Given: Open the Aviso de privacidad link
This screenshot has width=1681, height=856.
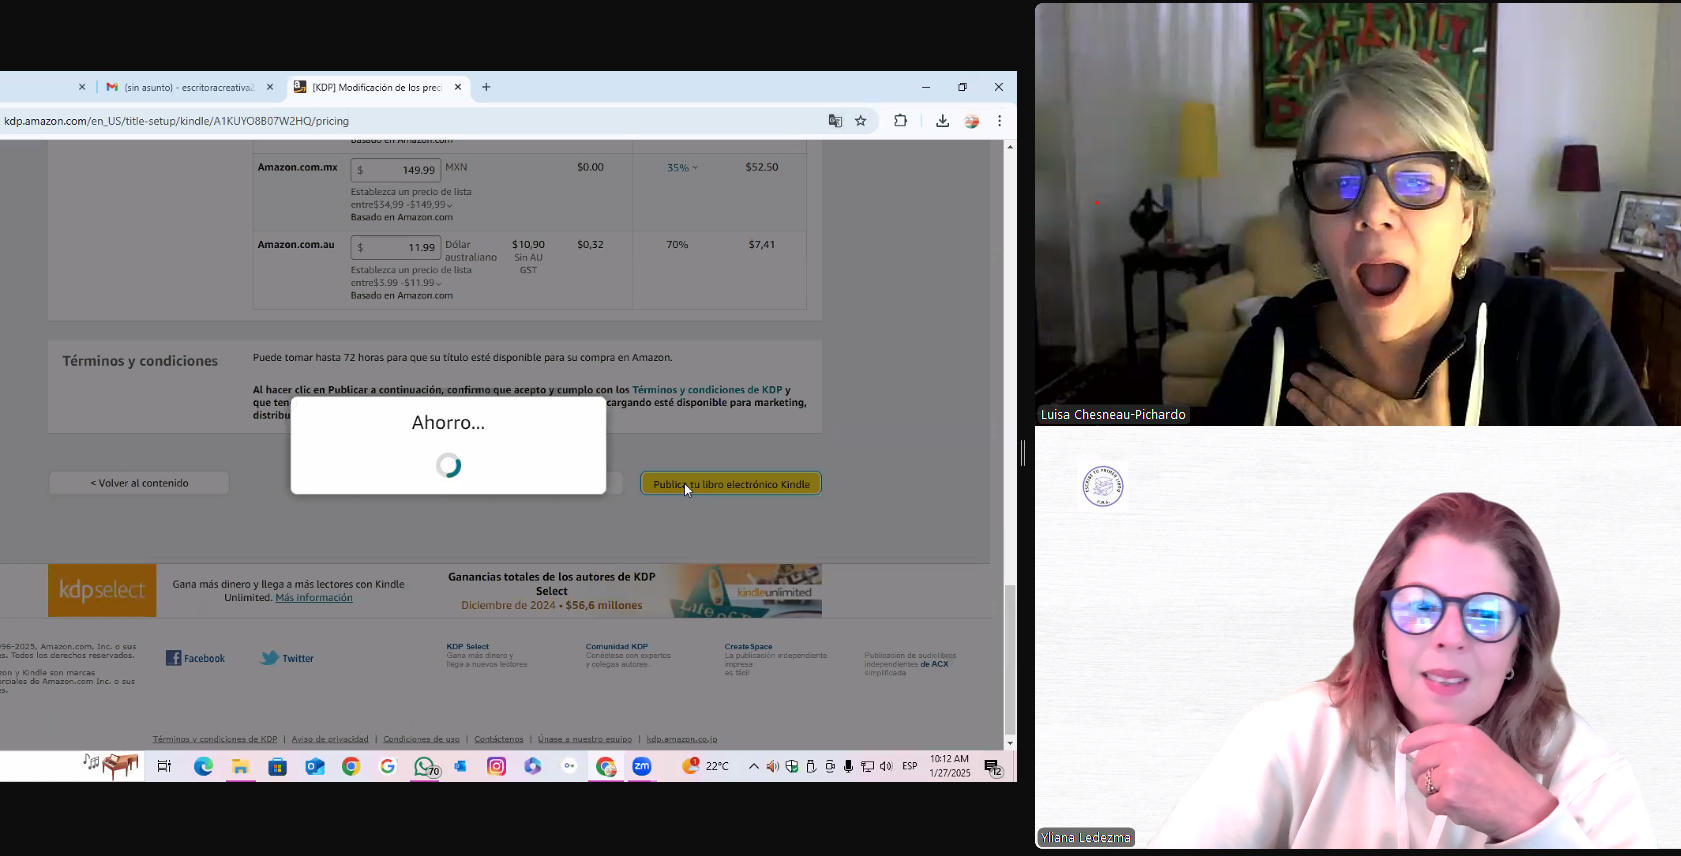Looking at the screenshot, I should pyautogui.click(x=330, y=739).
